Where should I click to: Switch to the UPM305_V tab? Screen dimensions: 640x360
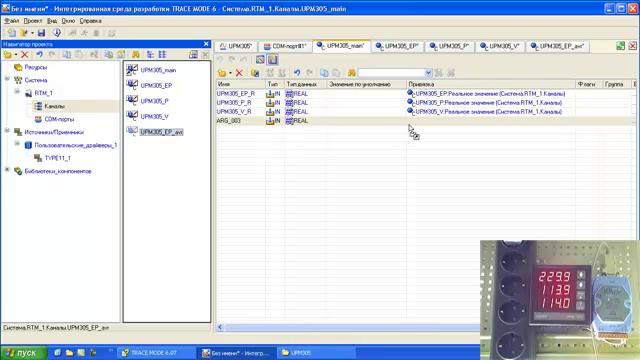[x=500, y=46]
